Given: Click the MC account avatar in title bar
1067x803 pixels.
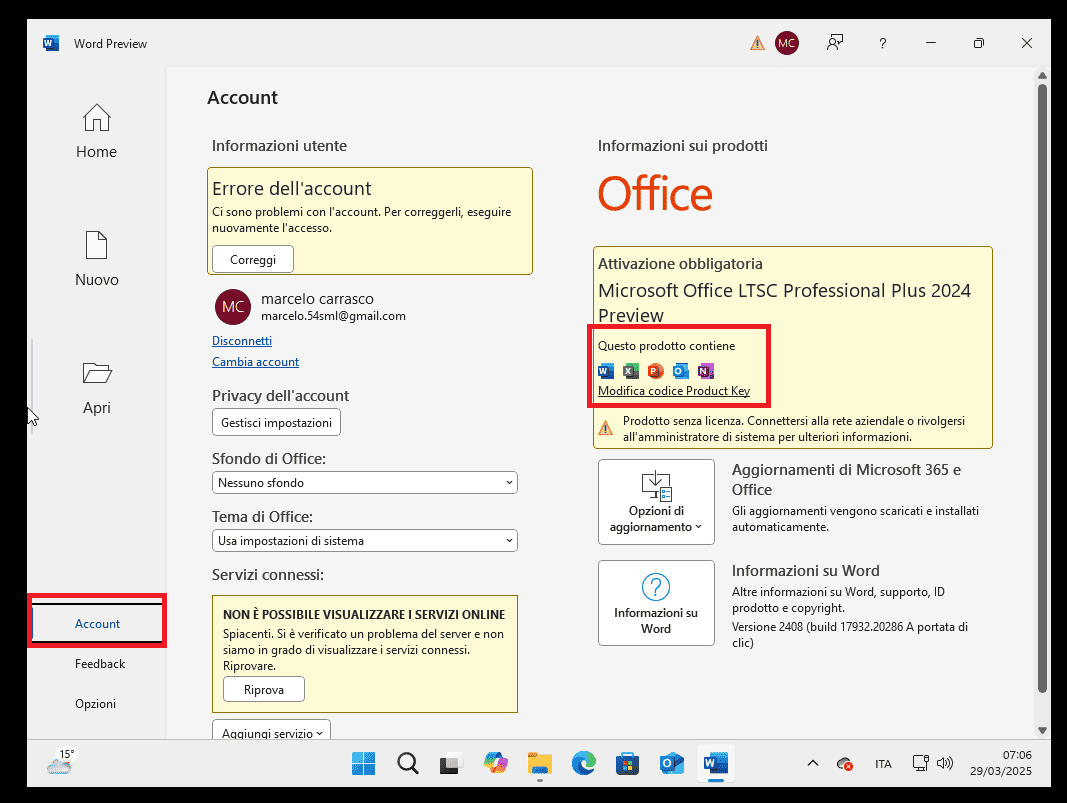Looking at the screenshot, I should coord(787,43).
